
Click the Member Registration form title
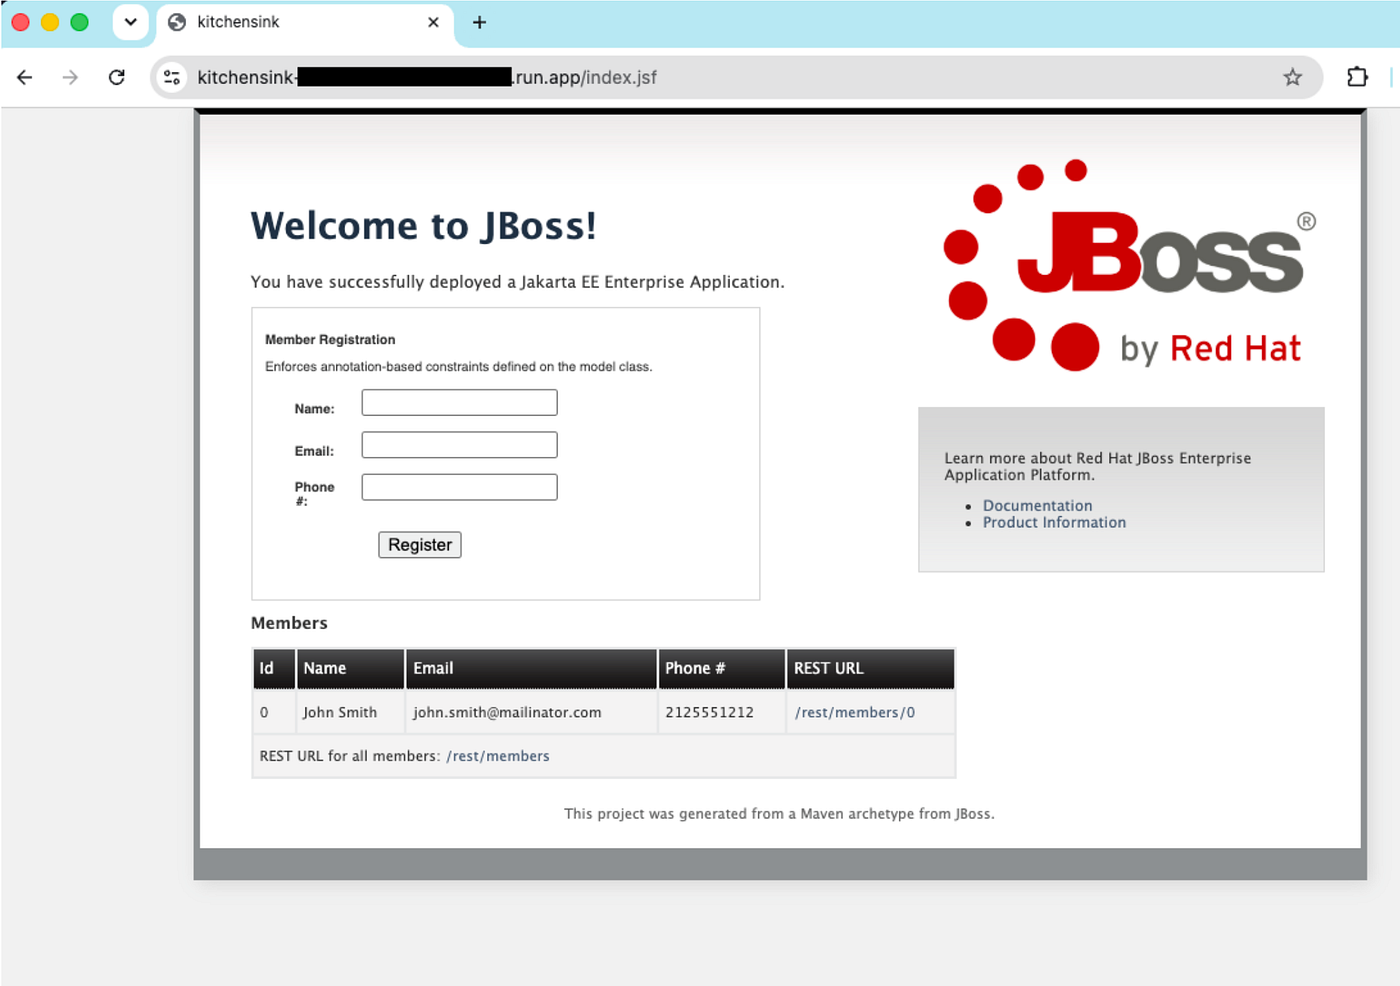(330, 340)
